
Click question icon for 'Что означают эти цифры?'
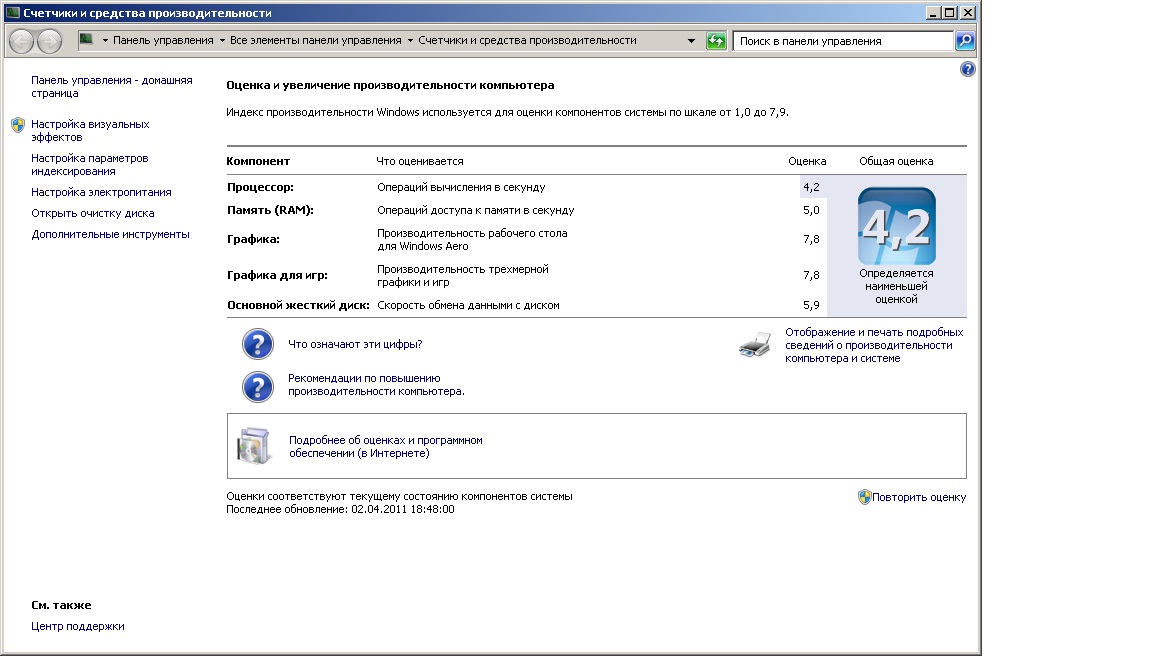click(258, 344)
